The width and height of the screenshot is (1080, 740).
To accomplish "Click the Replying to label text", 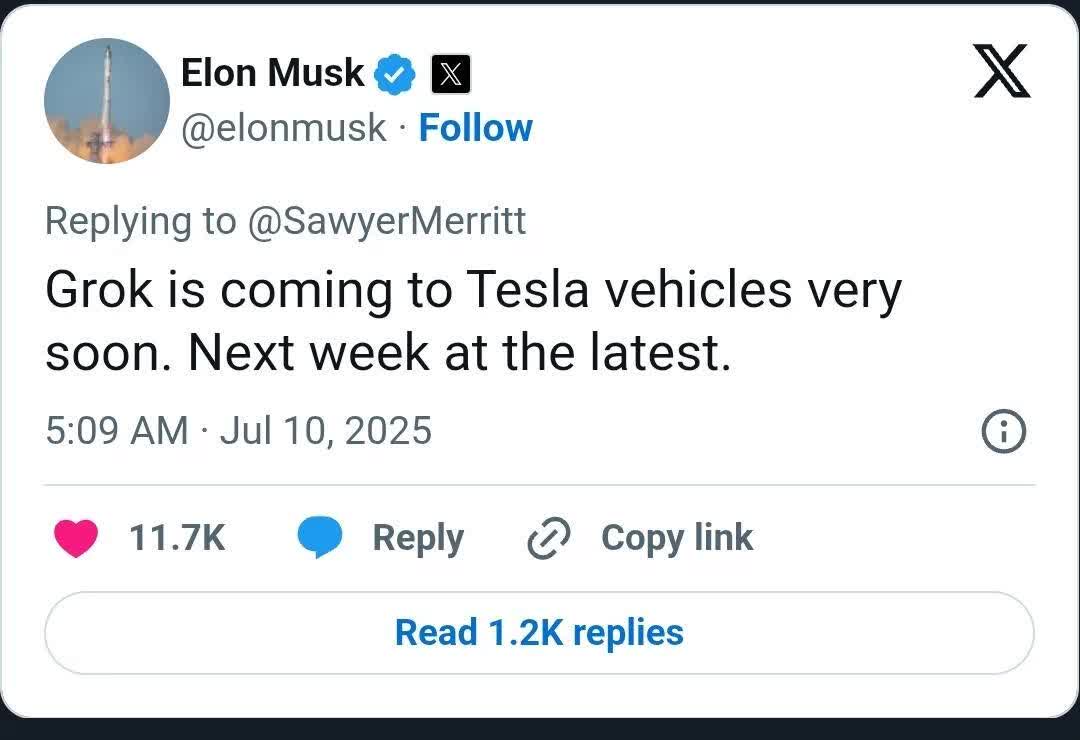I will 141,221.
